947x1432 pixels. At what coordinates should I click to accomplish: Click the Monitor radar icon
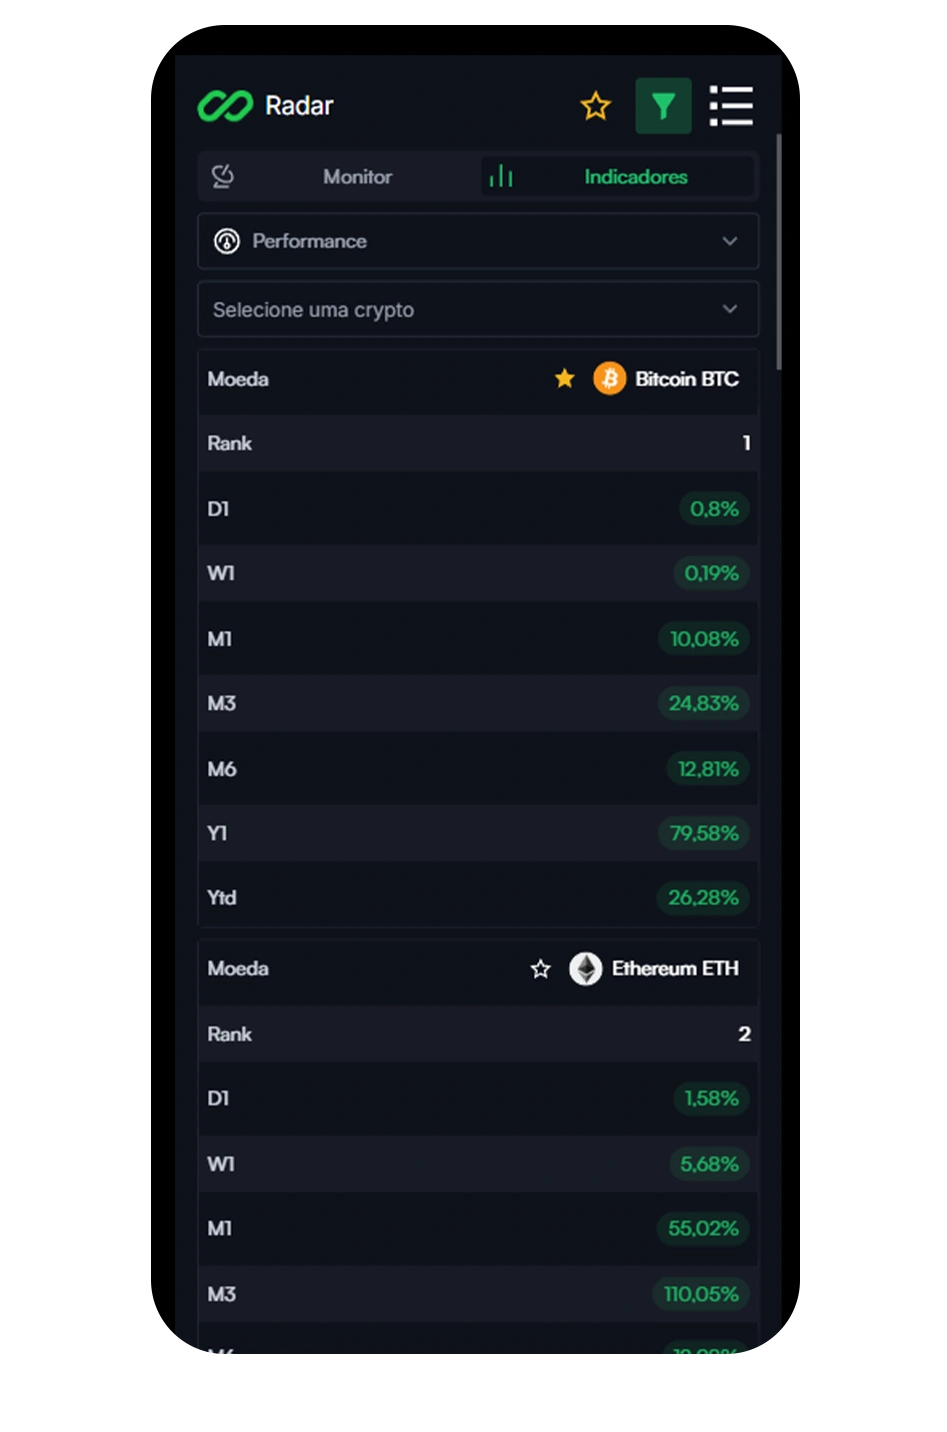click(x=223, y=177)
